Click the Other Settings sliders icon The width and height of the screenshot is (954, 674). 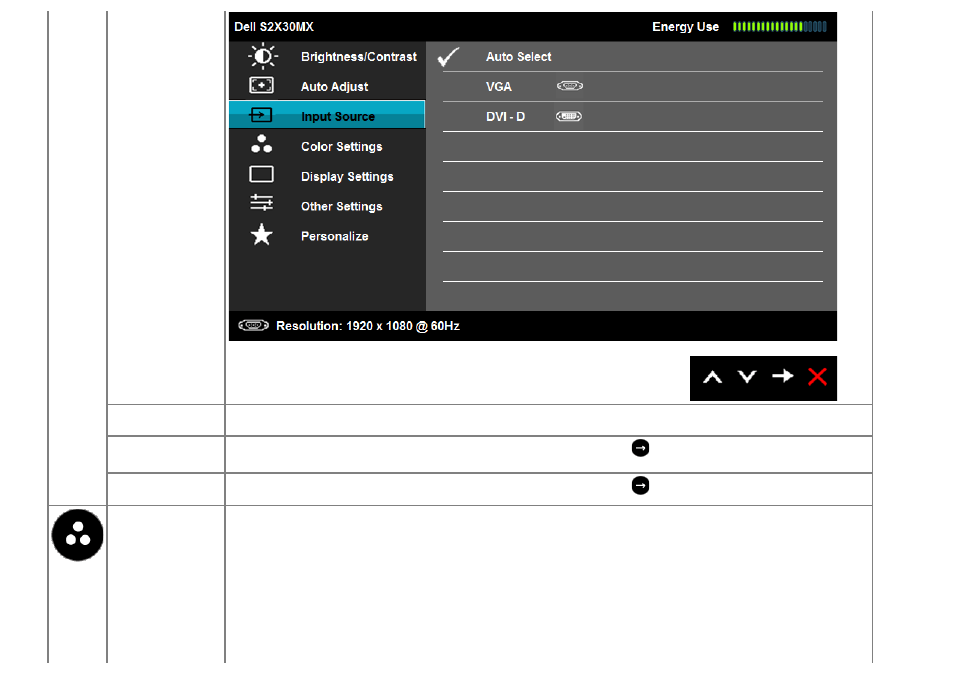[262, 203]
